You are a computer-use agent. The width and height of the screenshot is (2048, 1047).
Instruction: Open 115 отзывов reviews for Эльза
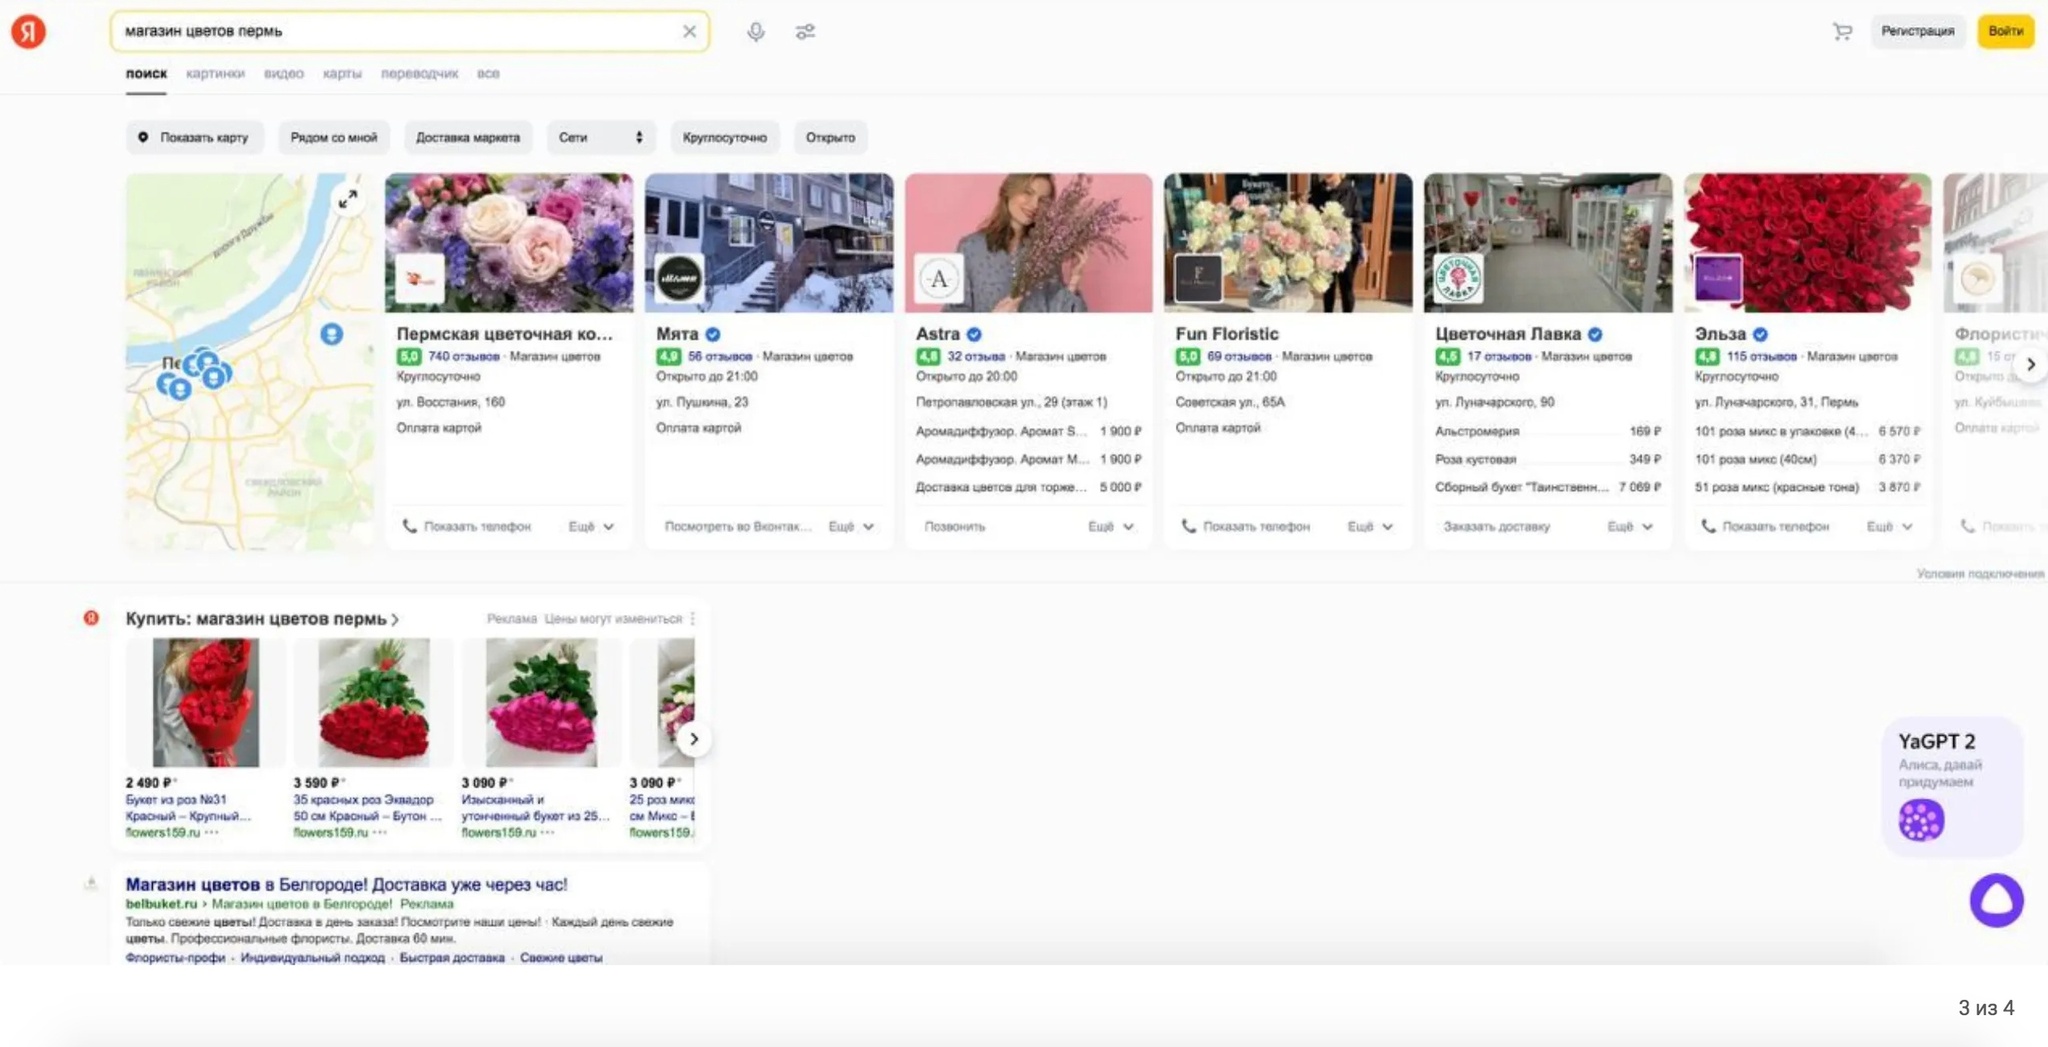(1761, 356)
